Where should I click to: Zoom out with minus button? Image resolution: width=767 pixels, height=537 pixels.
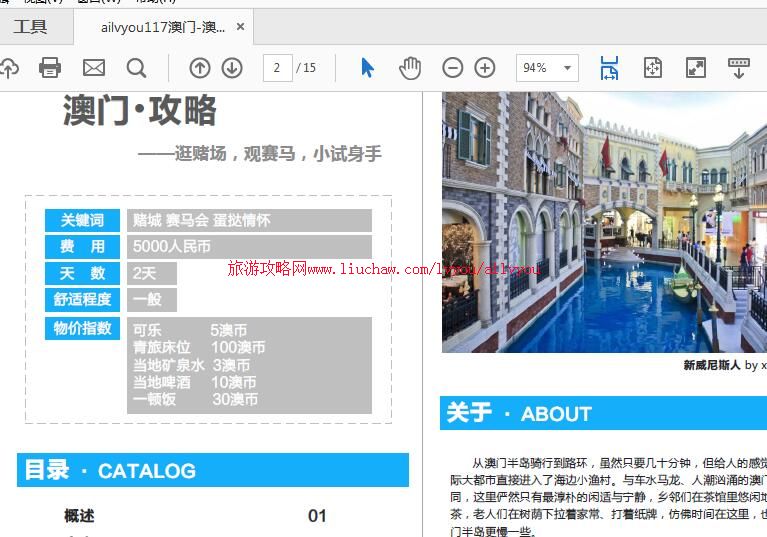(x=453, y=68)
